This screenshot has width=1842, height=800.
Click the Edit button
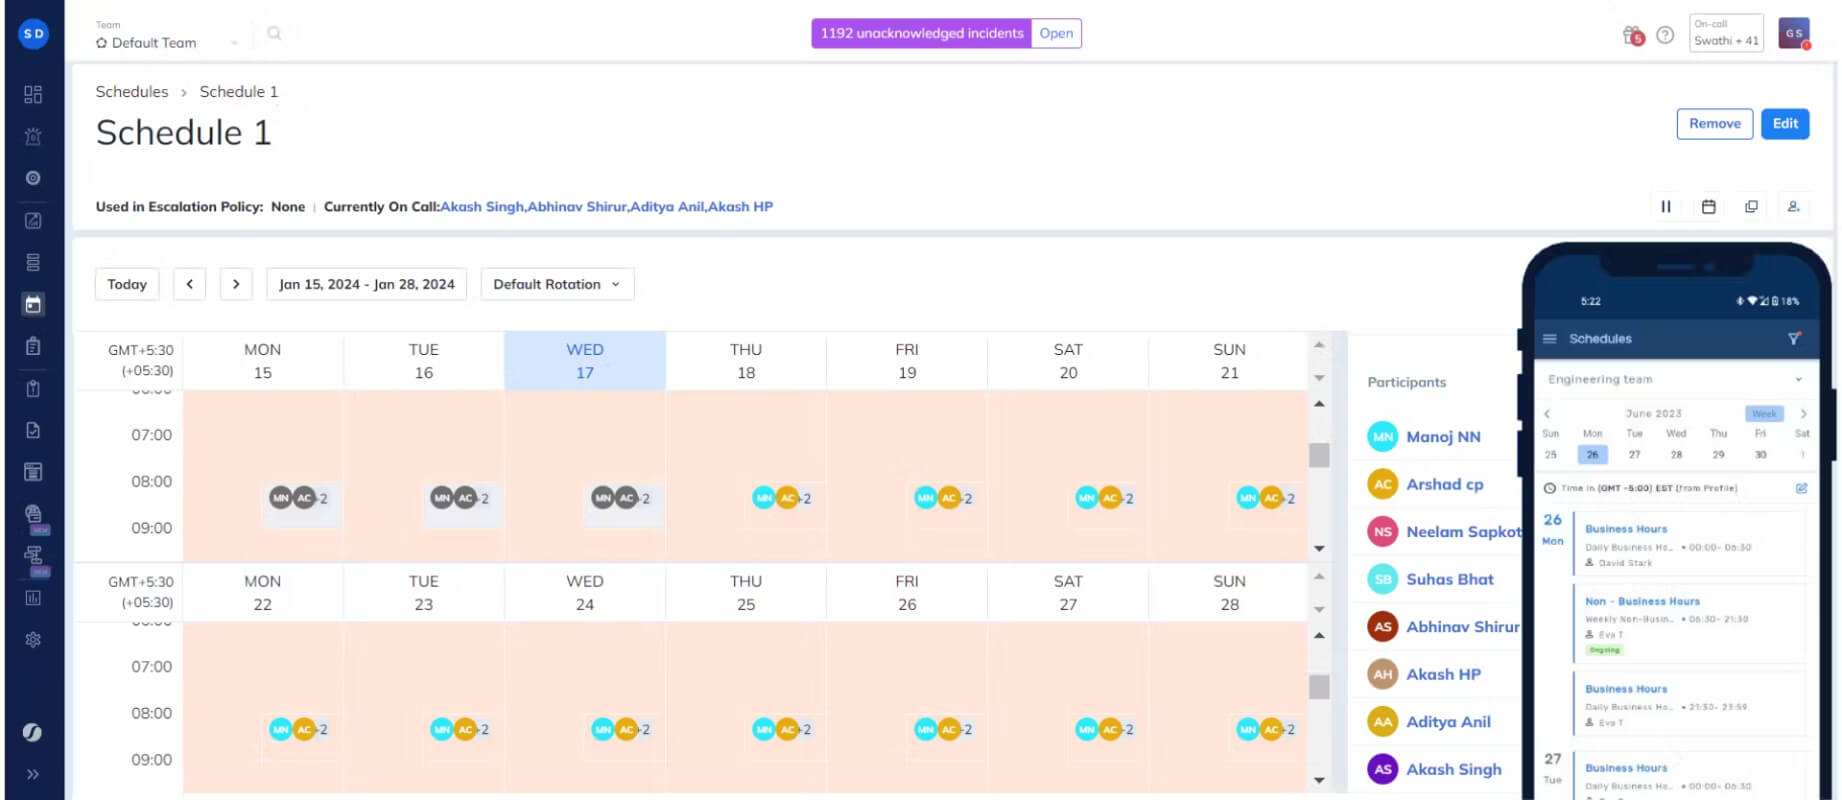[1785, 124]
